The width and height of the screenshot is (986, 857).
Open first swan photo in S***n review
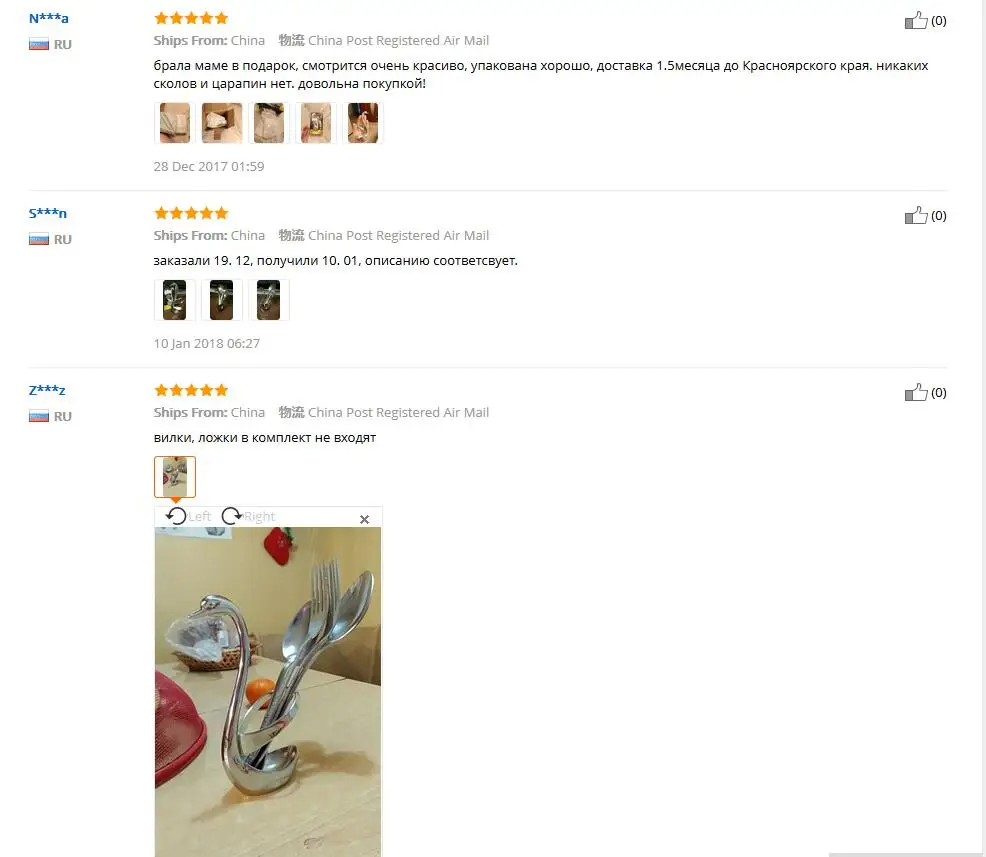click(175, 300)
